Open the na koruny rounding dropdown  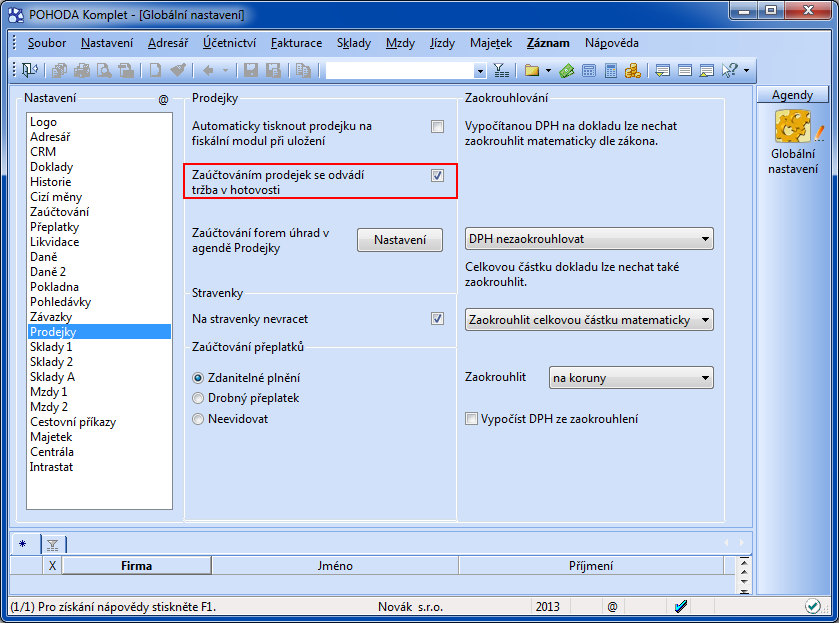631,377
